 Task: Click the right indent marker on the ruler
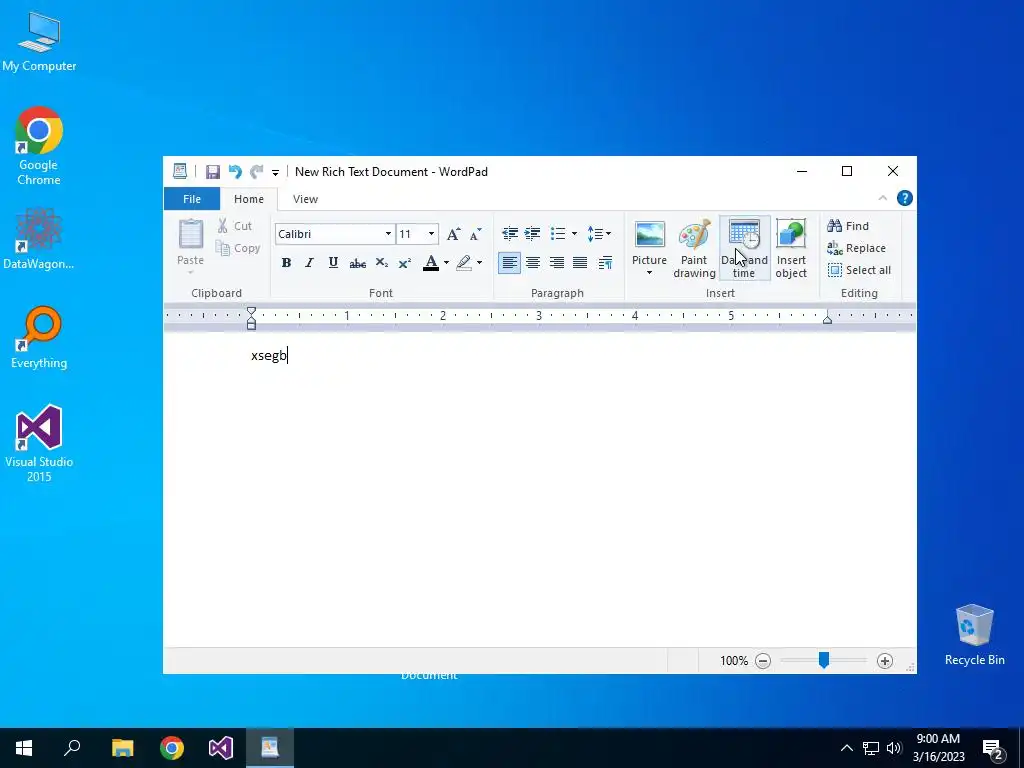pyautogui.click(x=827, y=319)
